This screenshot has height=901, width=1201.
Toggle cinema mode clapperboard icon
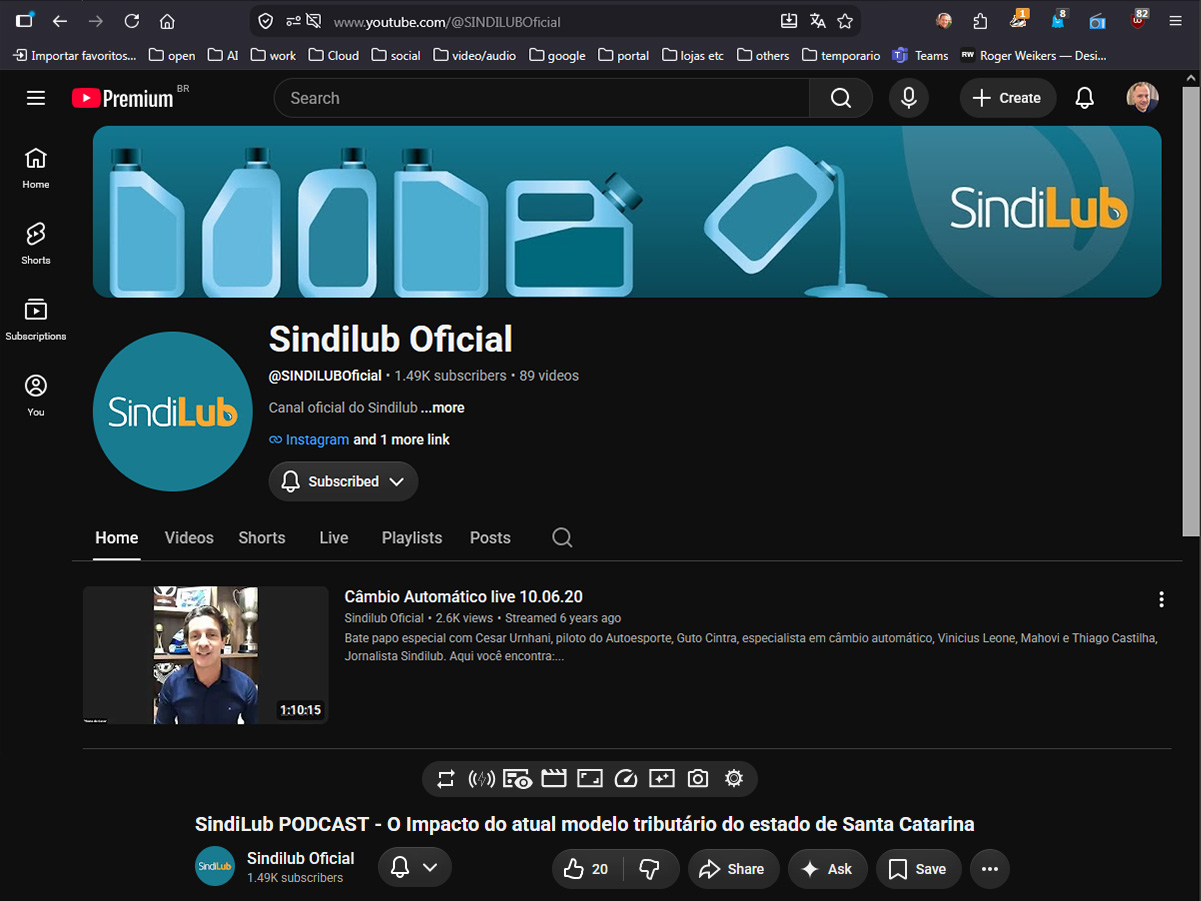[554, 779]
